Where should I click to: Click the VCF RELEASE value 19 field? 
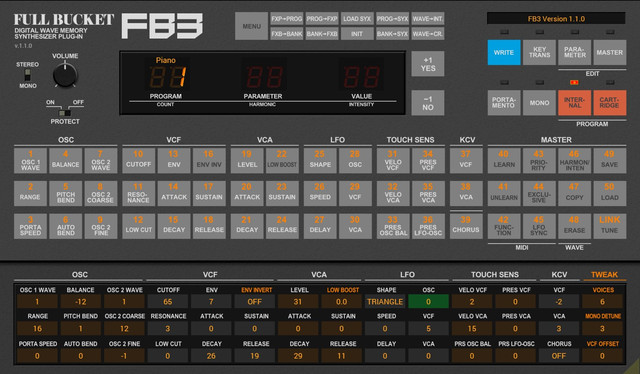255,356
